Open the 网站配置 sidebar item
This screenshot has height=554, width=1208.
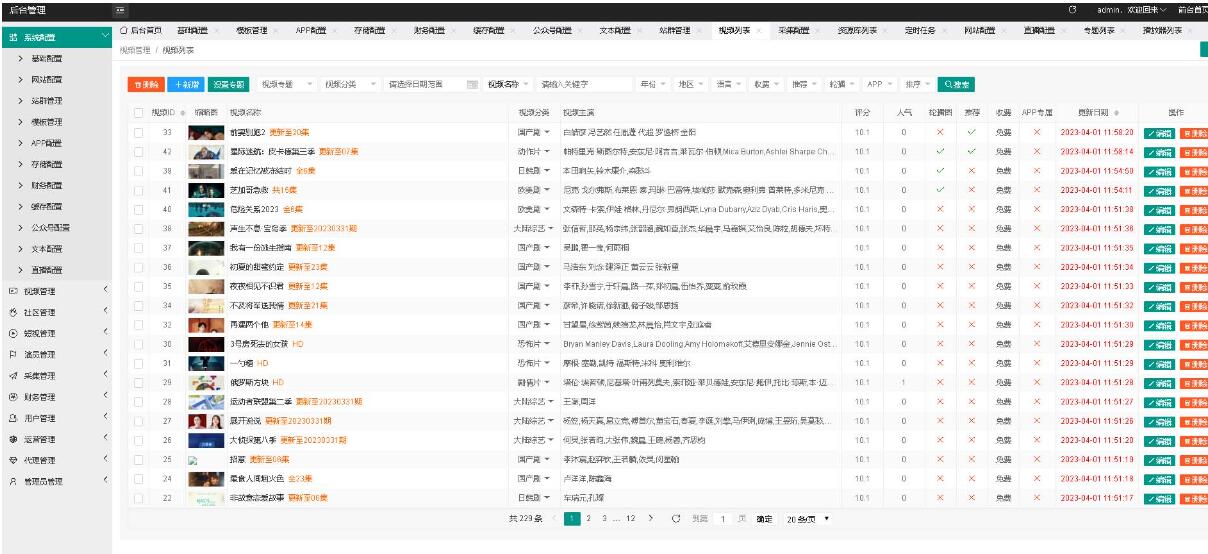[46, 79]
